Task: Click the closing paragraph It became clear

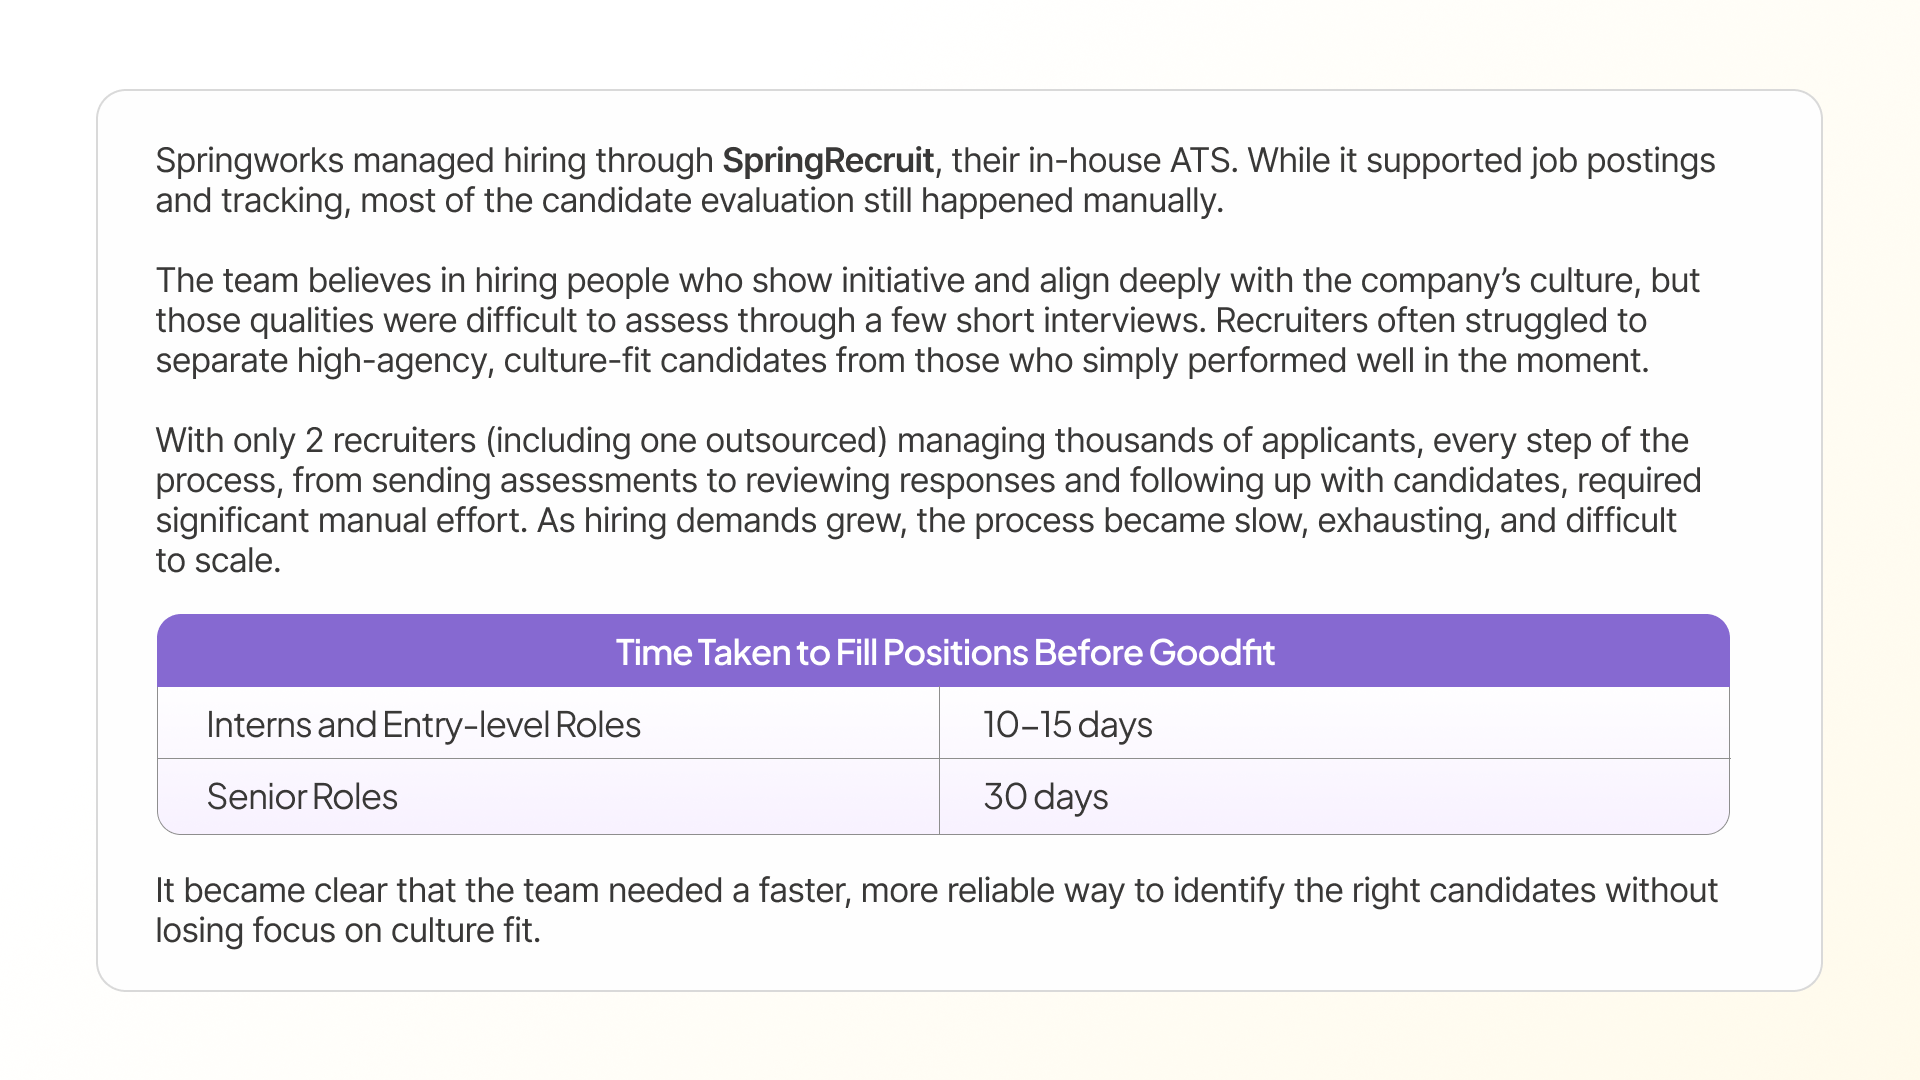Action: click(x=936, y=911)
